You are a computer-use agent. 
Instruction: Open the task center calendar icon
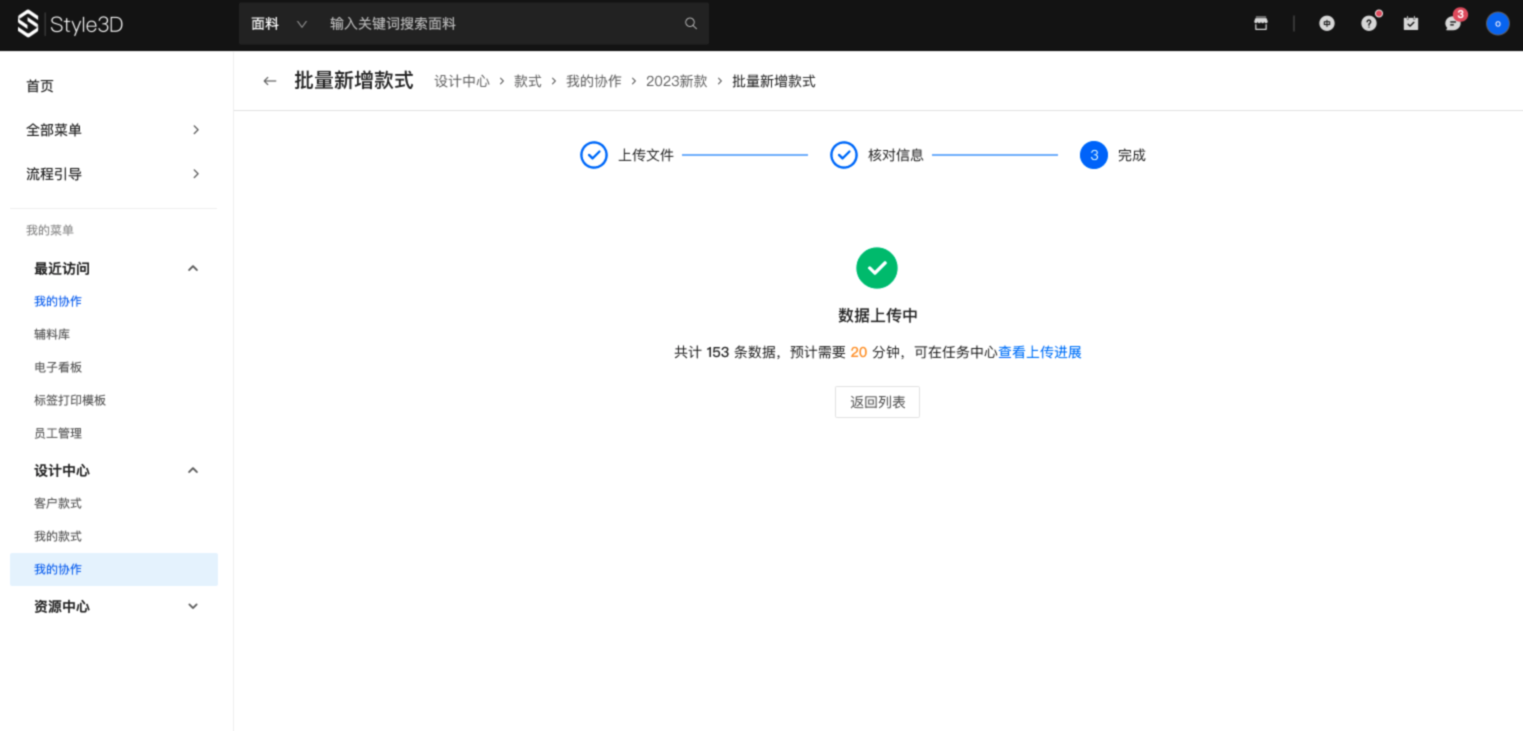click(x=1410, y=24)
